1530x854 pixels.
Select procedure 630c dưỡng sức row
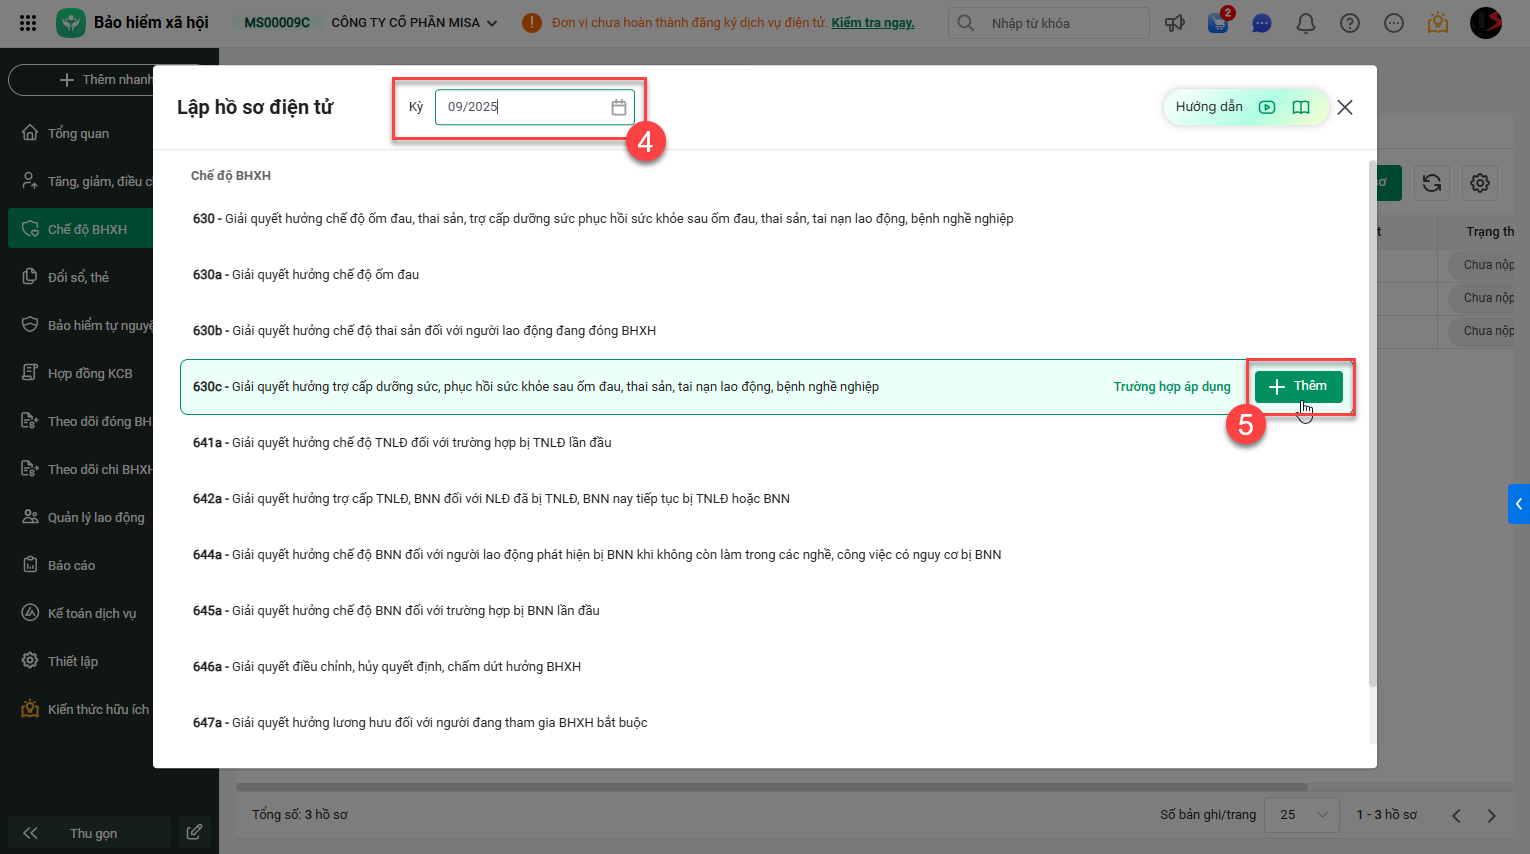768,387
